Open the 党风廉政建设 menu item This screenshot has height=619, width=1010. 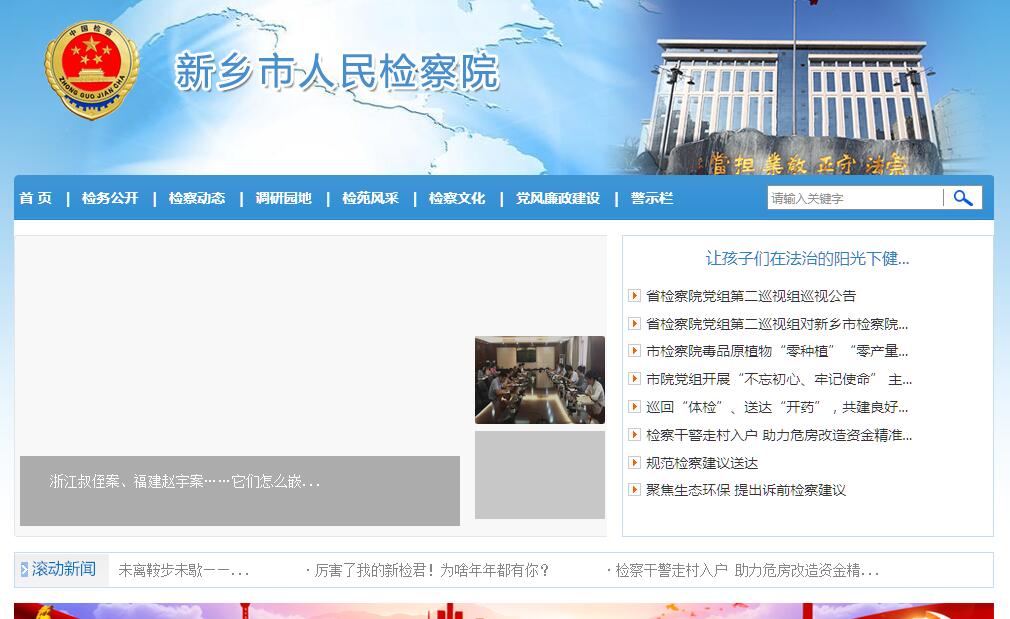click(558, 198)
